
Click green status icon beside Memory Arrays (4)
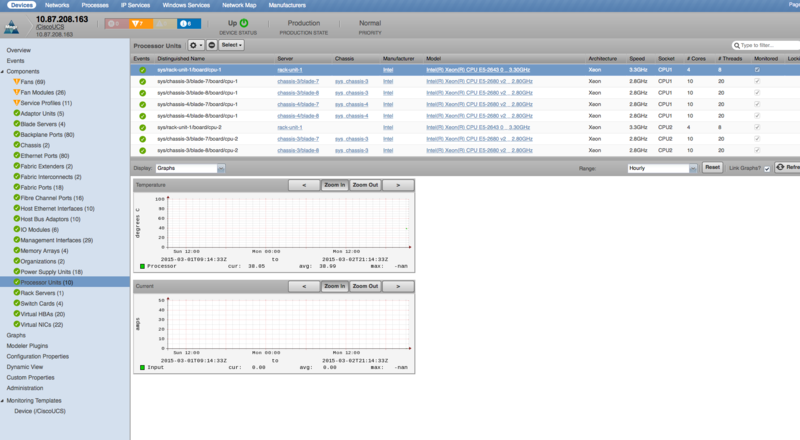click(x=17, y=251)
